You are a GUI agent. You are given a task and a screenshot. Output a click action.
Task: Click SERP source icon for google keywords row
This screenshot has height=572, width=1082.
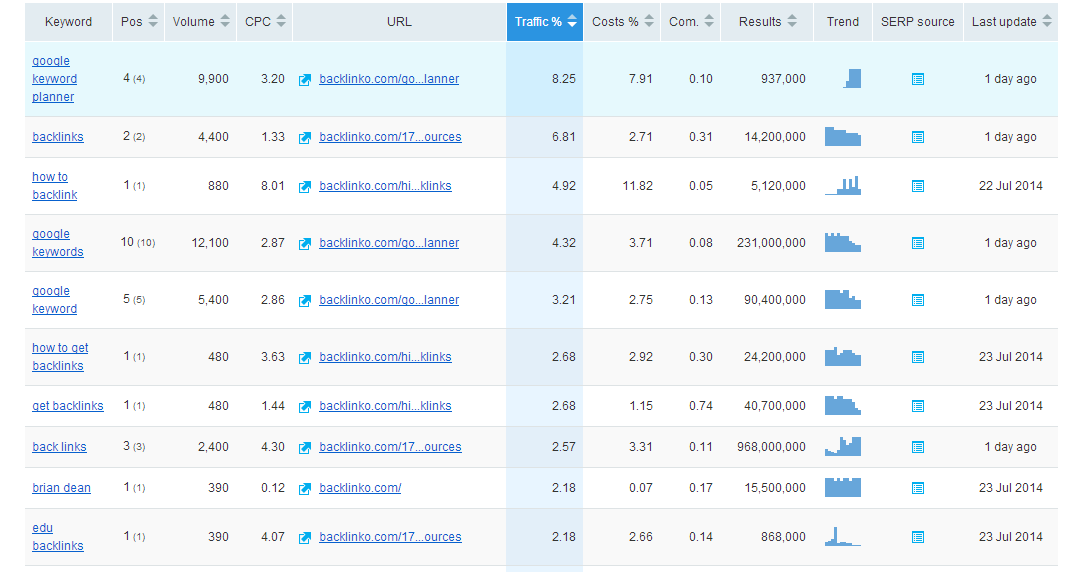[918, 243]
